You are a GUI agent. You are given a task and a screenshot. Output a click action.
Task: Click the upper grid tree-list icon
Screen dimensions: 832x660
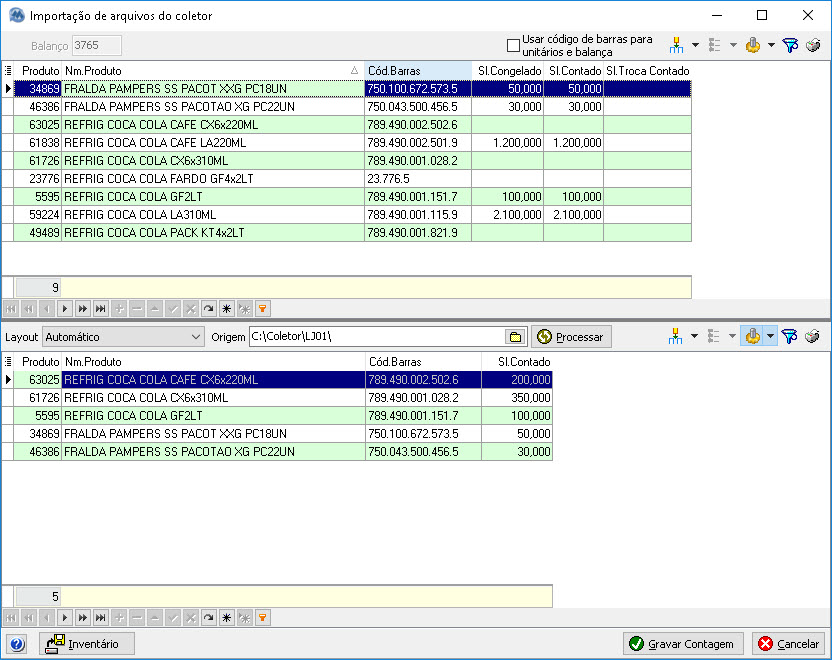pyautogui.click(x=714, y=45)
